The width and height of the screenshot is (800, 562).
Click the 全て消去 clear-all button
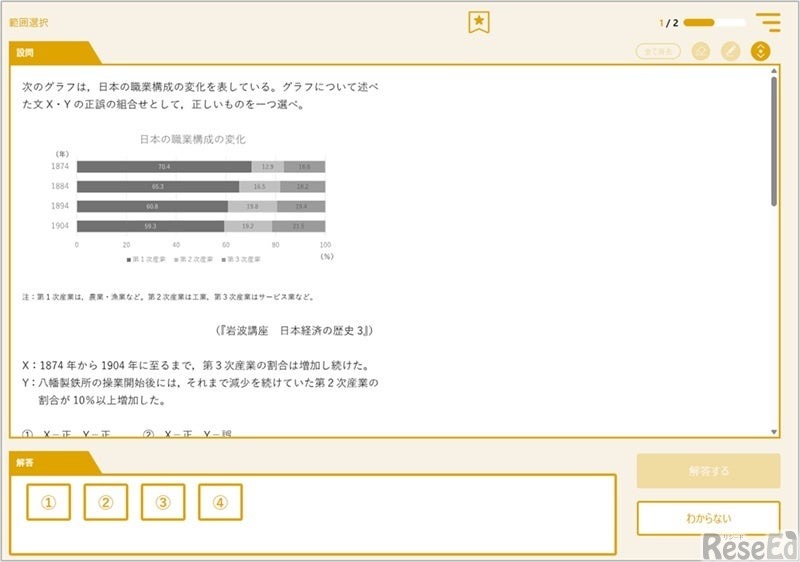pyautogui.click(x=658, y=52)
